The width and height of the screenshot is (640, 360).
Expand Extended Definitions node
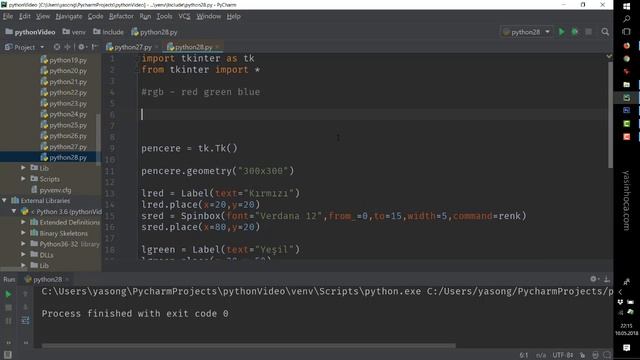pyautogui.click(x=23, y=222)
